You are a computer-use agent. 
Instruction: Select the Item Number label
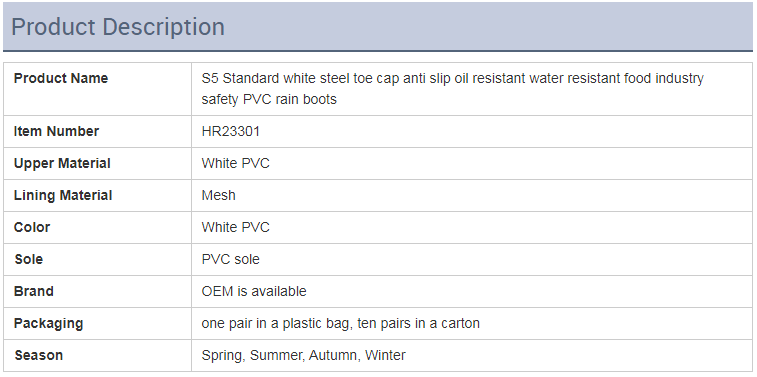point(56,131)
